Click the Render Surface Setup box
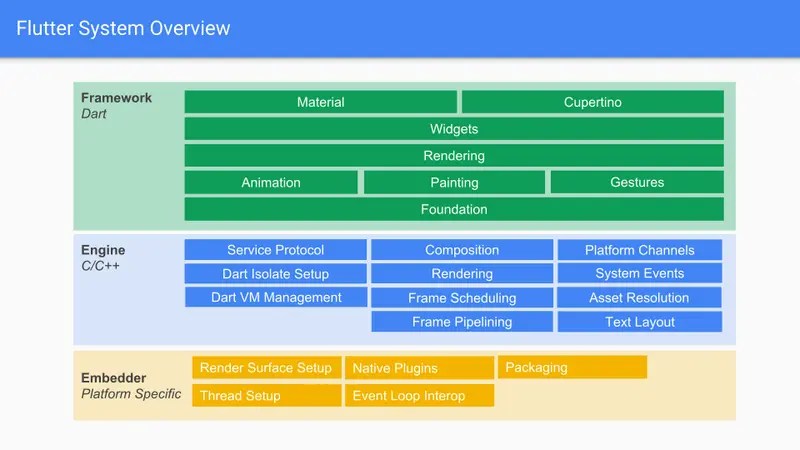Image resolution: width=800 pixels, height=450 pixels. [x=267, y=368]
